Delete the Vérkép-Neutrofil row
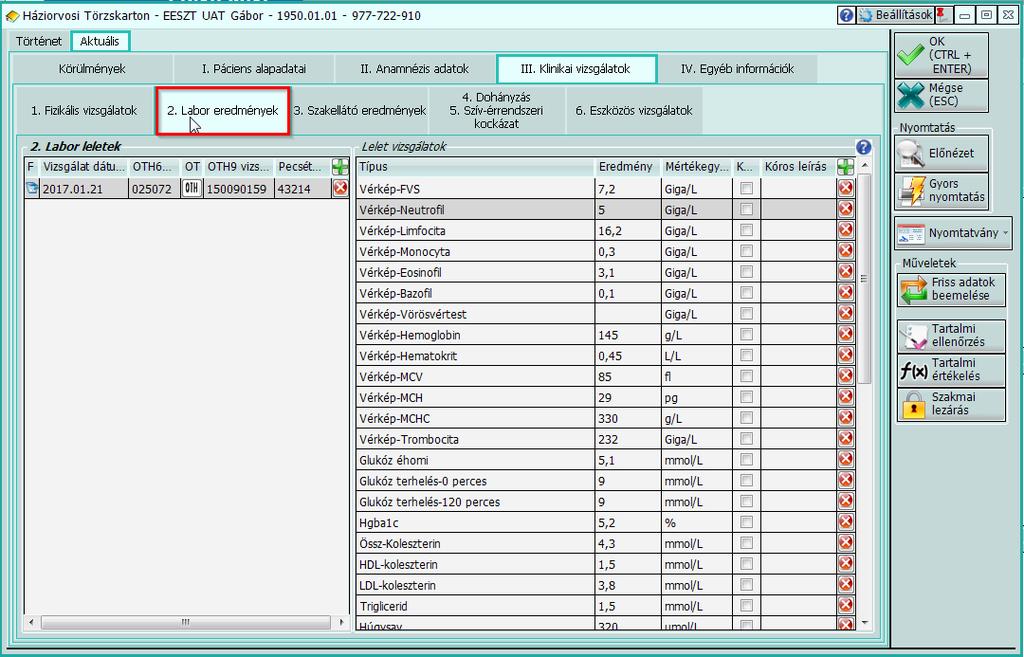The width and height of the screenshot is (1024, 657). click(x=846, y=210)
